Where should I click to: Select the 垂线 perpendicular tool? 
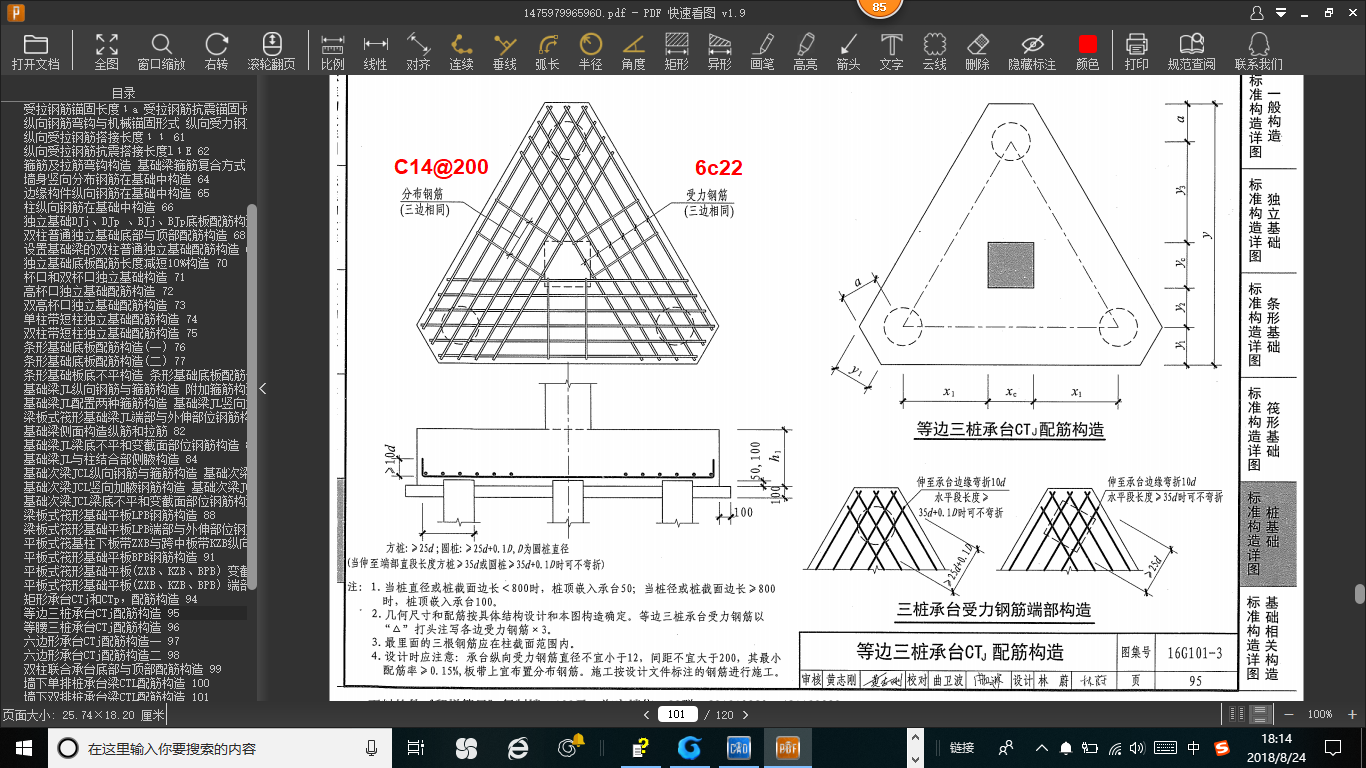point(504,51)
